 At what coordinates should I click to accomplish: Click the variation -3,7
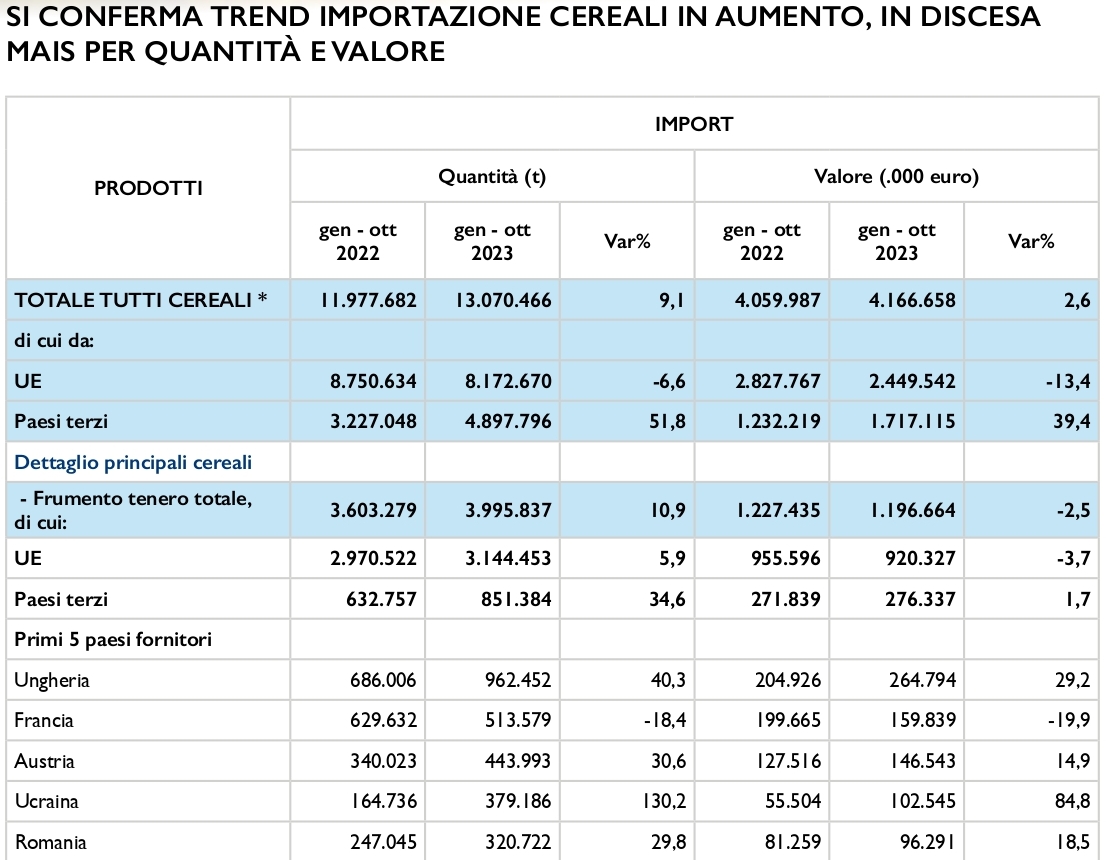click(1074, 559)
